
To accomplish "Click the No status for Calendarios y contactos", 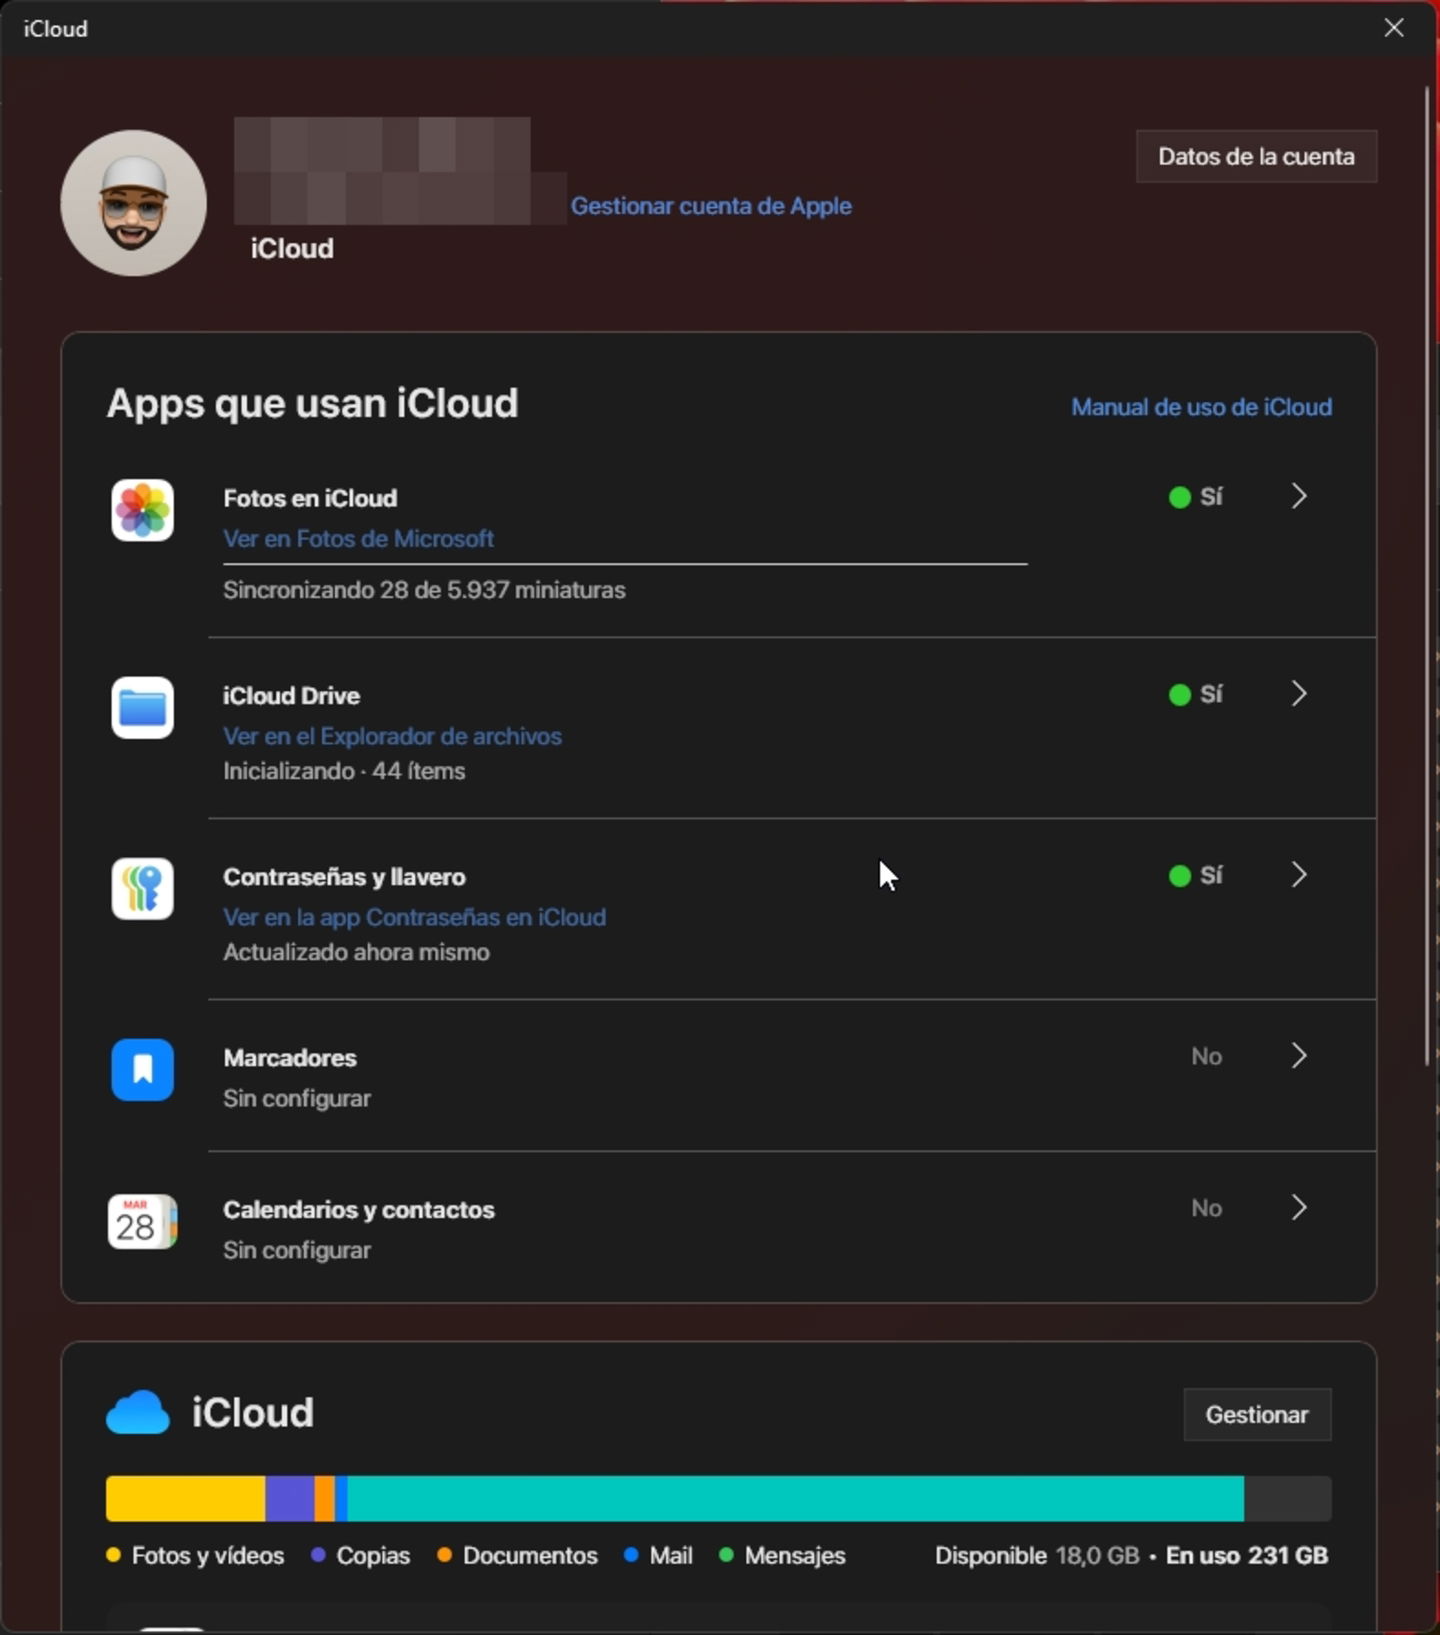I will click(1206, 1208).
